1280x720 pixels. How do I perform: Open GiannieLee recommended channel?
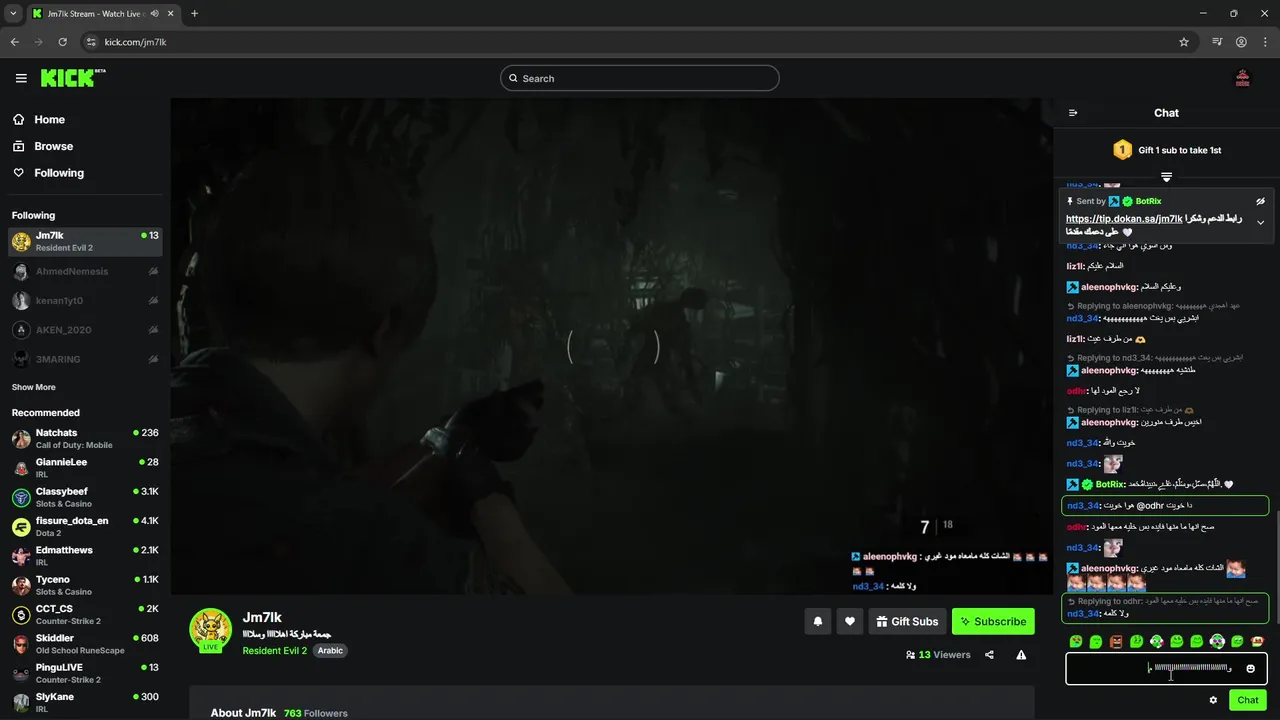coord(85,468)
